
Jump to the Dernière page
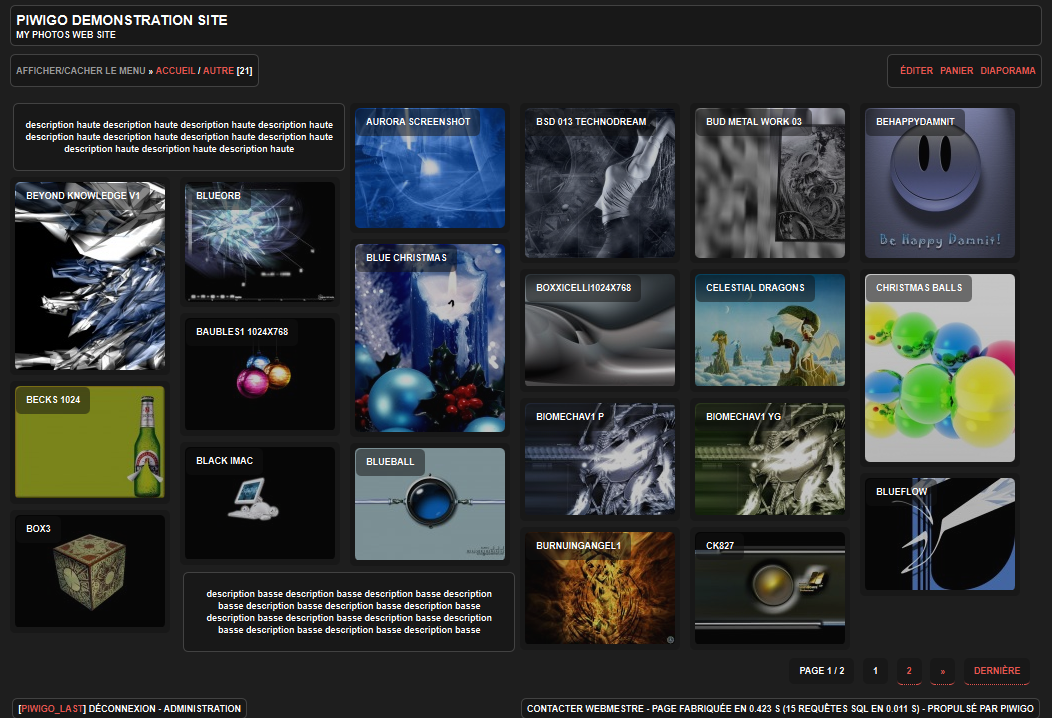(x=996, y=671)
